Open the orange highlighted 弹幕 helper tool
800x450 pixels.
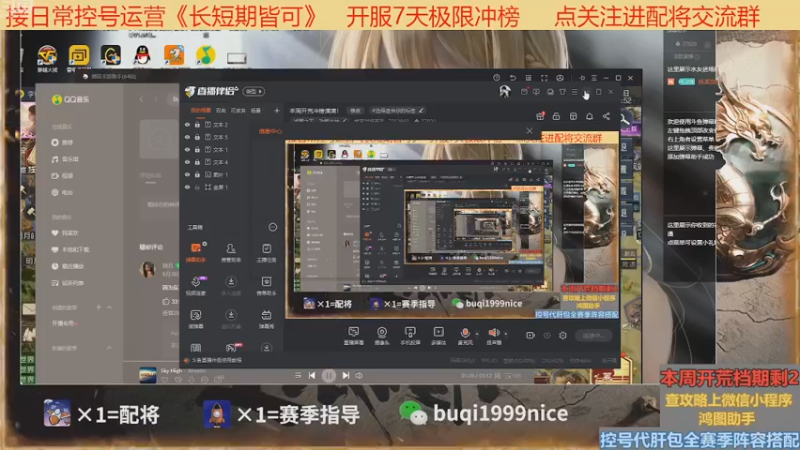coord(196,252)
